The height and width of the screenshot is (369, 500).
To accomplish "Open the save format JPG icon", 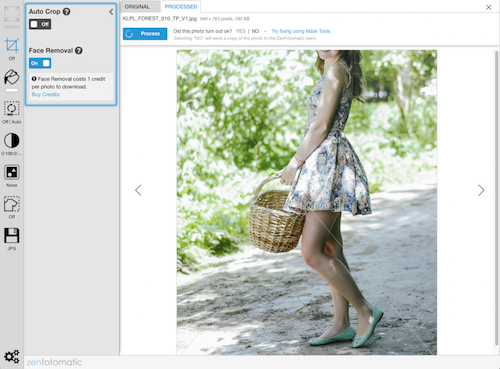I will (x=12, y=236).
